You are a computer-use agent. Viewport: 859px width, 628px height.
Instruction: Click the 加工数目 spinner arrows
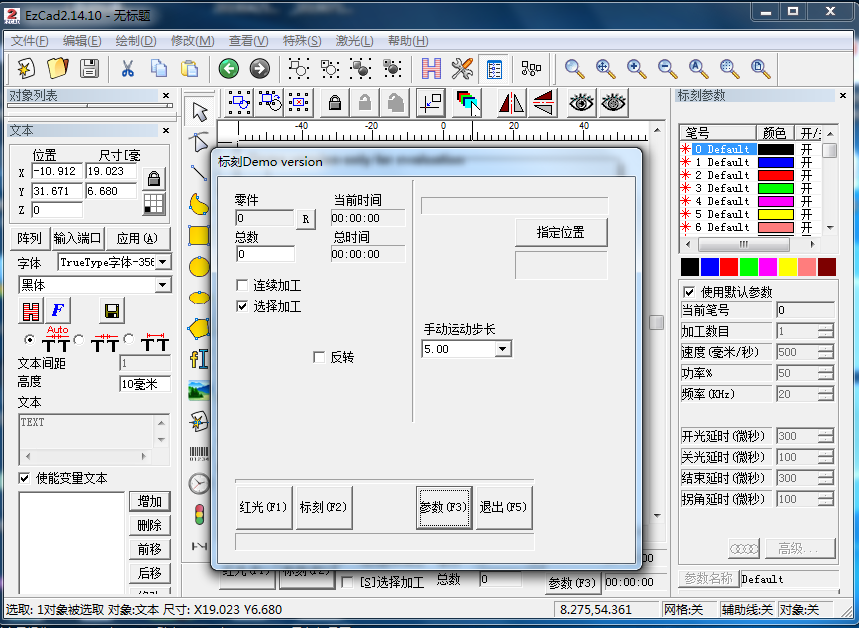click(x=826, y=331)
